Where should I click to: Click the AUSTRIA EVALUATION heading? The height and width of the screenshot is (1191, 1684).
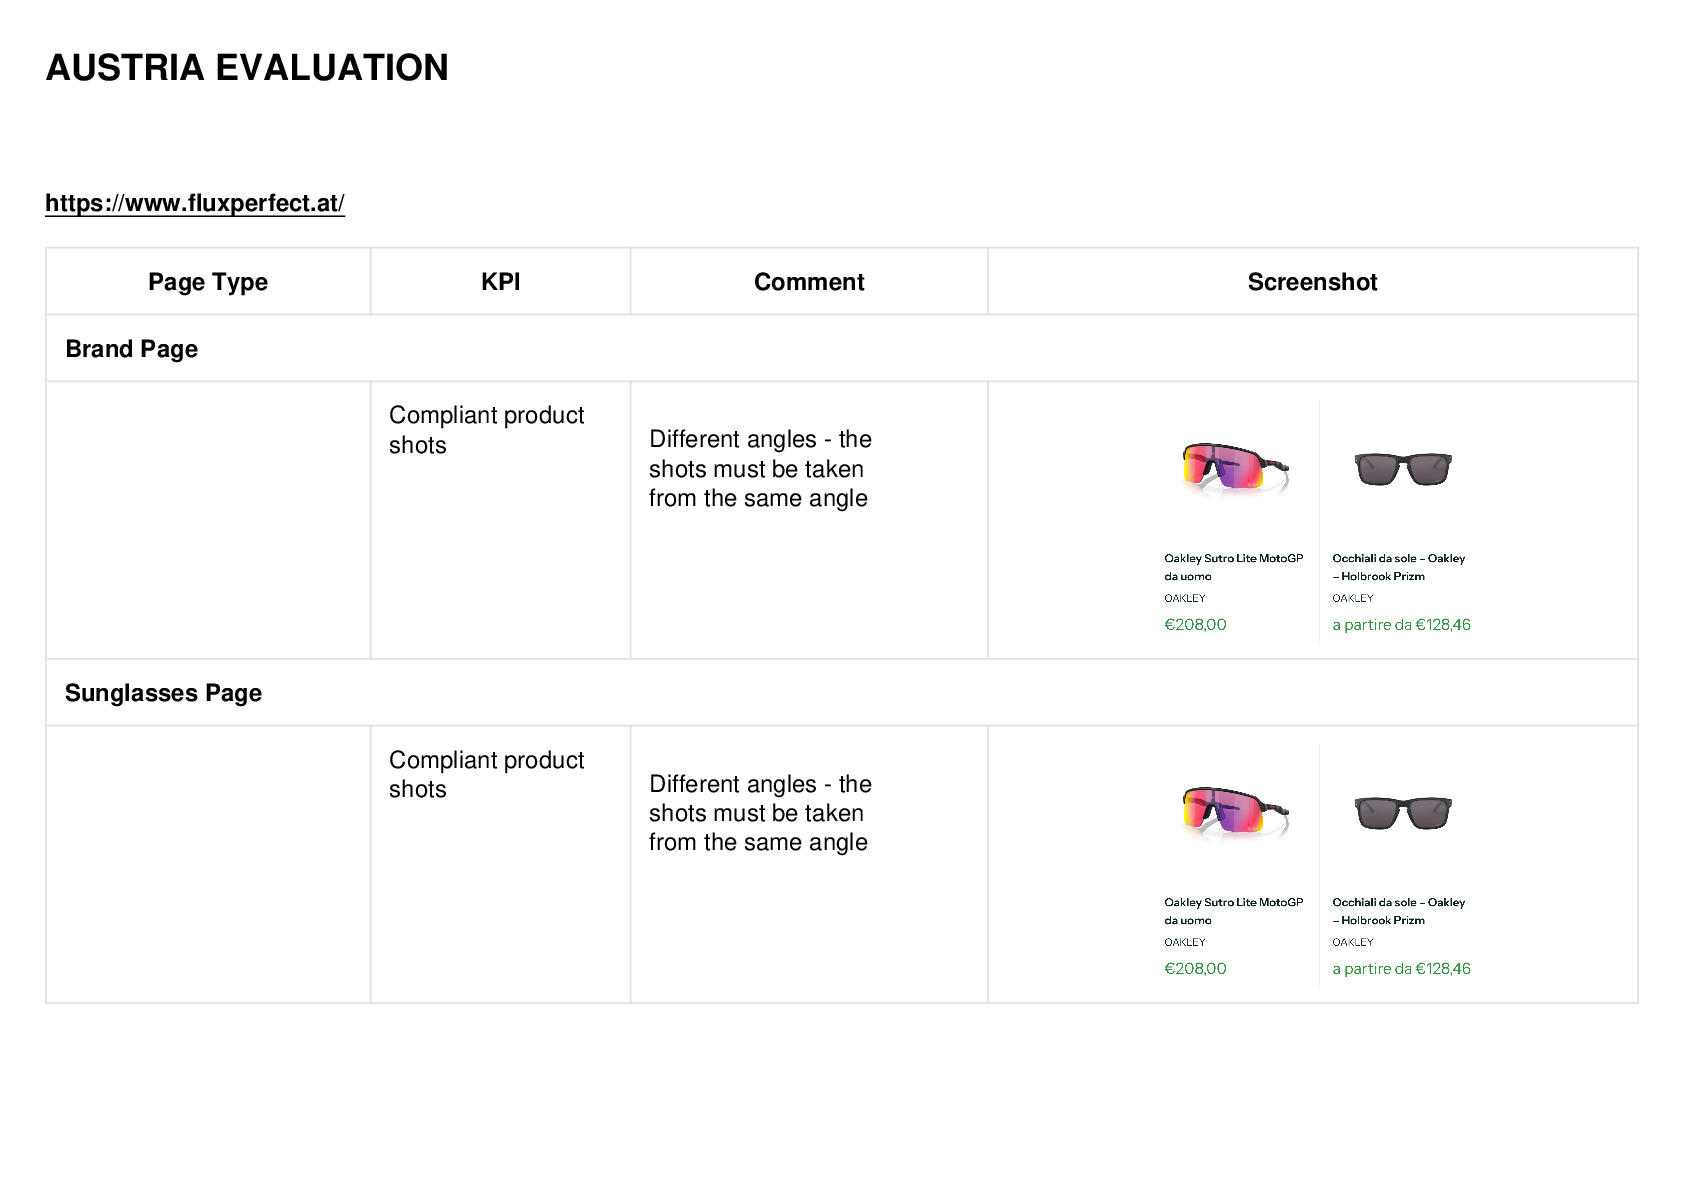(247, 68)
